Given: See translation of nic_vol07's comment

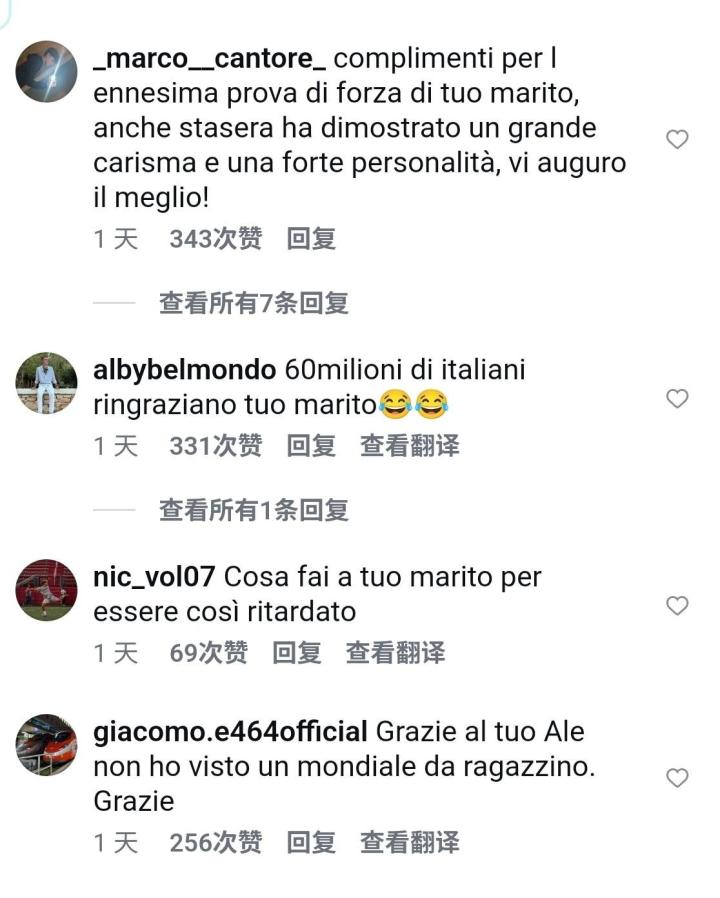Looking at the screenshot, I should coord(395,652).
